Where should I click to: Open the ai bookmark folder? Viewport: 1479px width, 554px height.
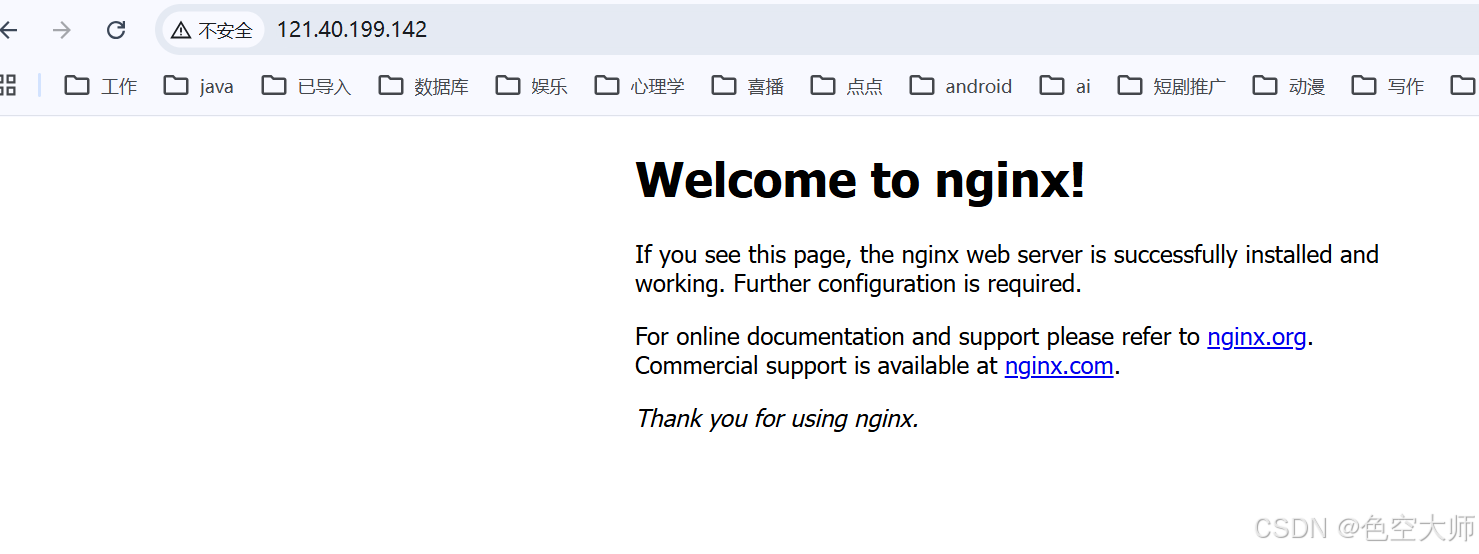click(x=1064, y=86)
